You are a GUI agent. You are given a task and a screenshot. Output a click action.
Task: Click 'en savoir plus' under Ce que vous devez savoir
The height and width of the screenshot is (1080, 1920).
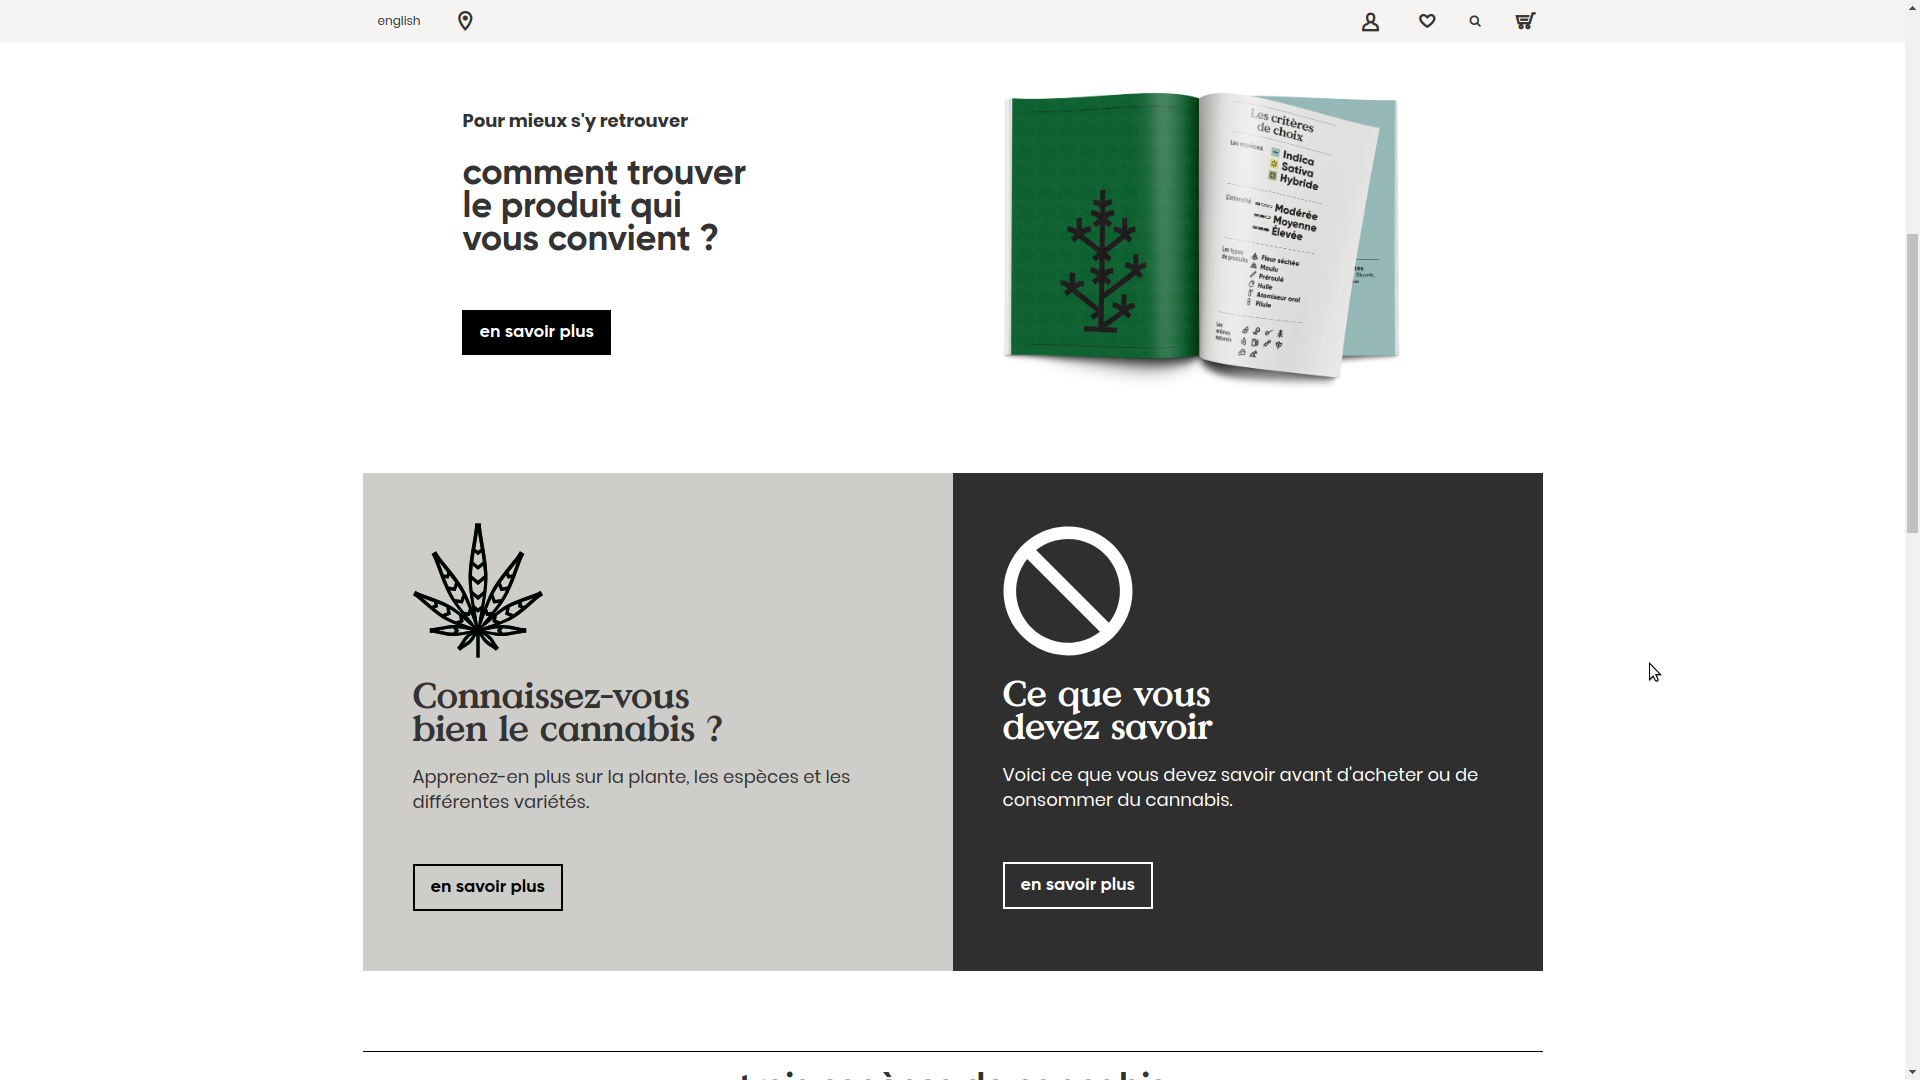click(1077, 885)
